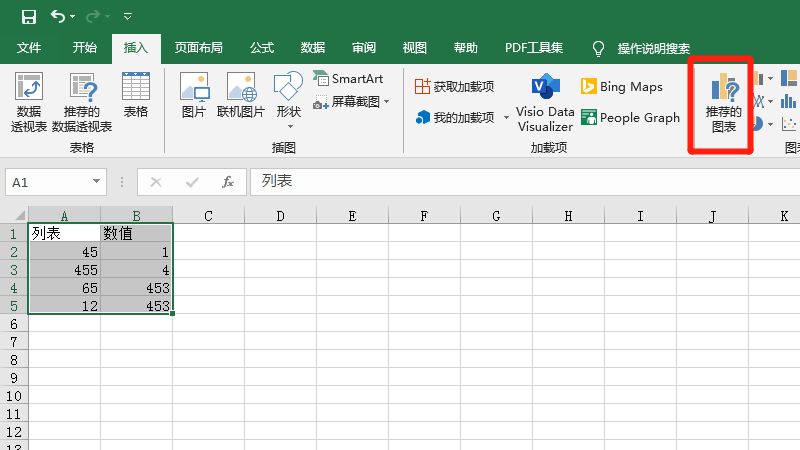800x450 pixels.
Task: Click the formula bar enter checkmark
Action: [x=192, y=182]
